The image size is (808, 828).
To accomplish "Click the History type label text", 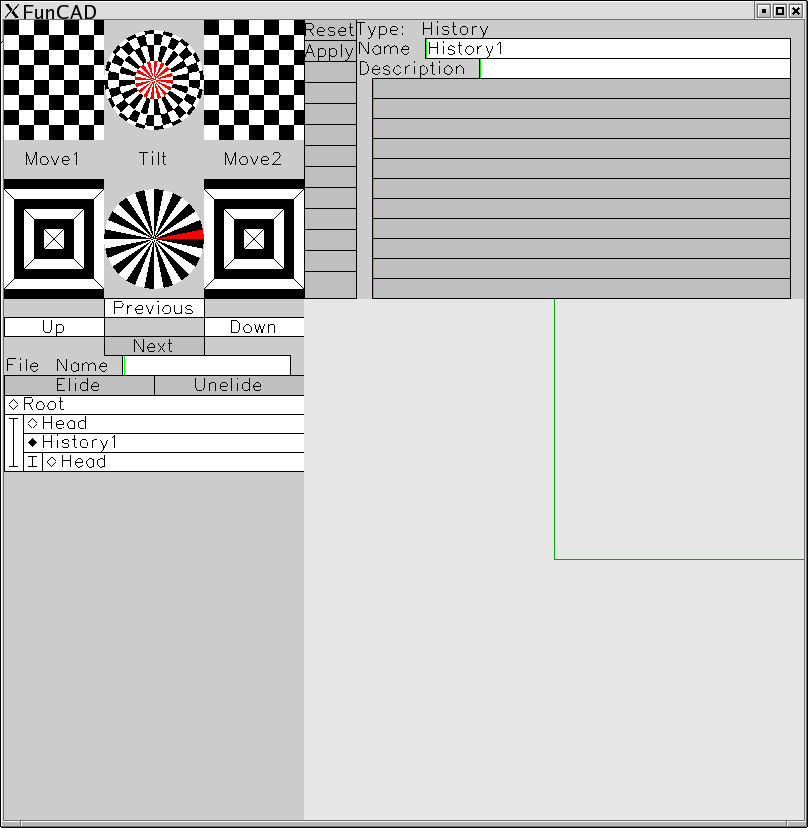I will point(455,29).
